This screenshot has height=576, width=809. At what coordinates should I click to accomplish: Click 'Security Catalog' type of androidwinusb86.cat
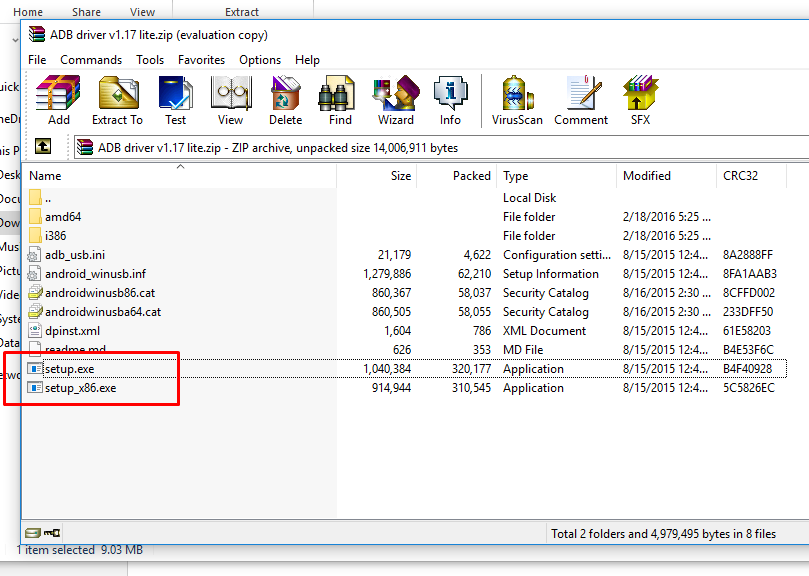click(x=546, y=293)
